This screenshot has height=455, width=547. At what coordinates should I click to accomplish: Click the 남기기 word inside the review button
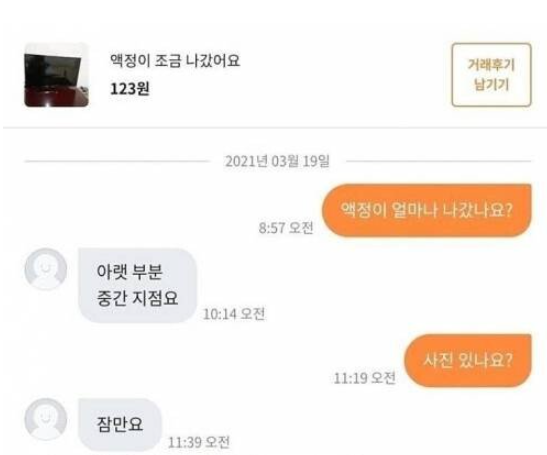click(491, 85)
